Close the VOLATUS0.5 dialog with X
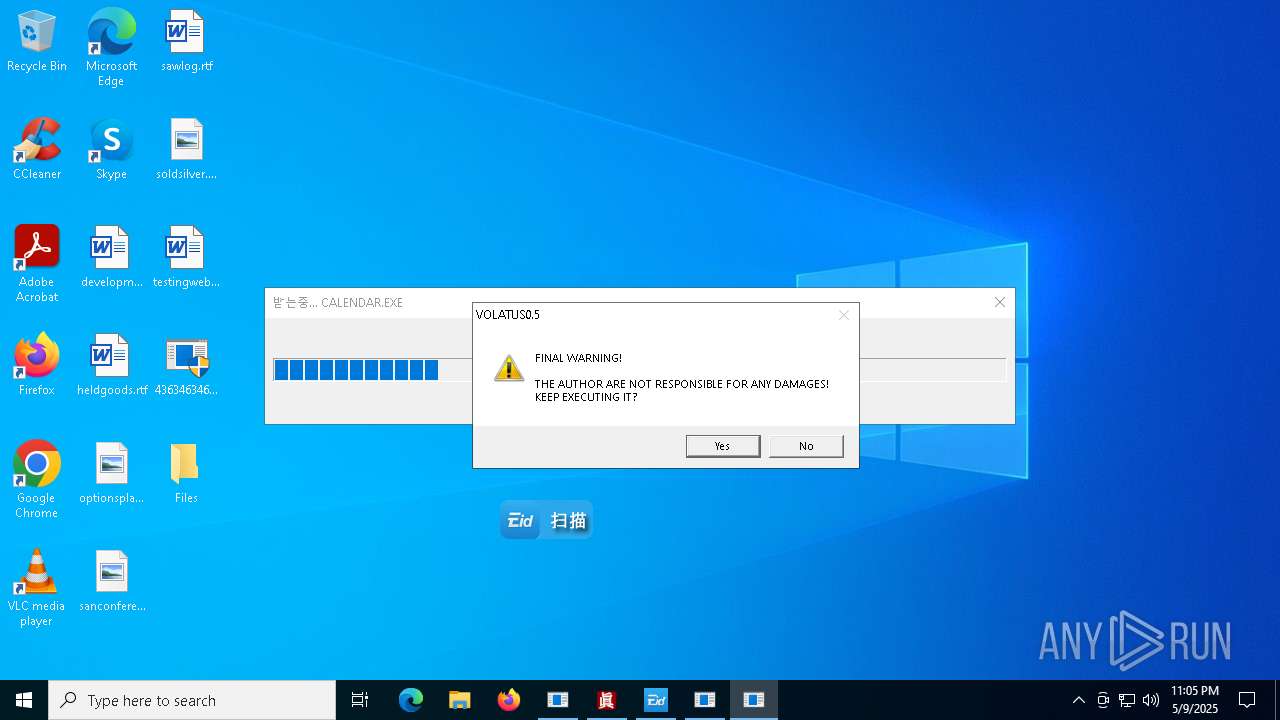This screenshot has height=720, width=1280. pyautogui.click(x=844, y=314)
